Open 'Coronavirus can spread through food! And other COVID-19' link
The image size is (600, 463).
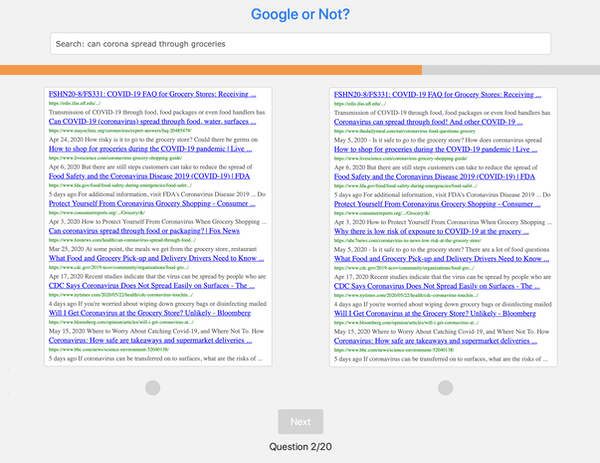click(x=428, y=122)
